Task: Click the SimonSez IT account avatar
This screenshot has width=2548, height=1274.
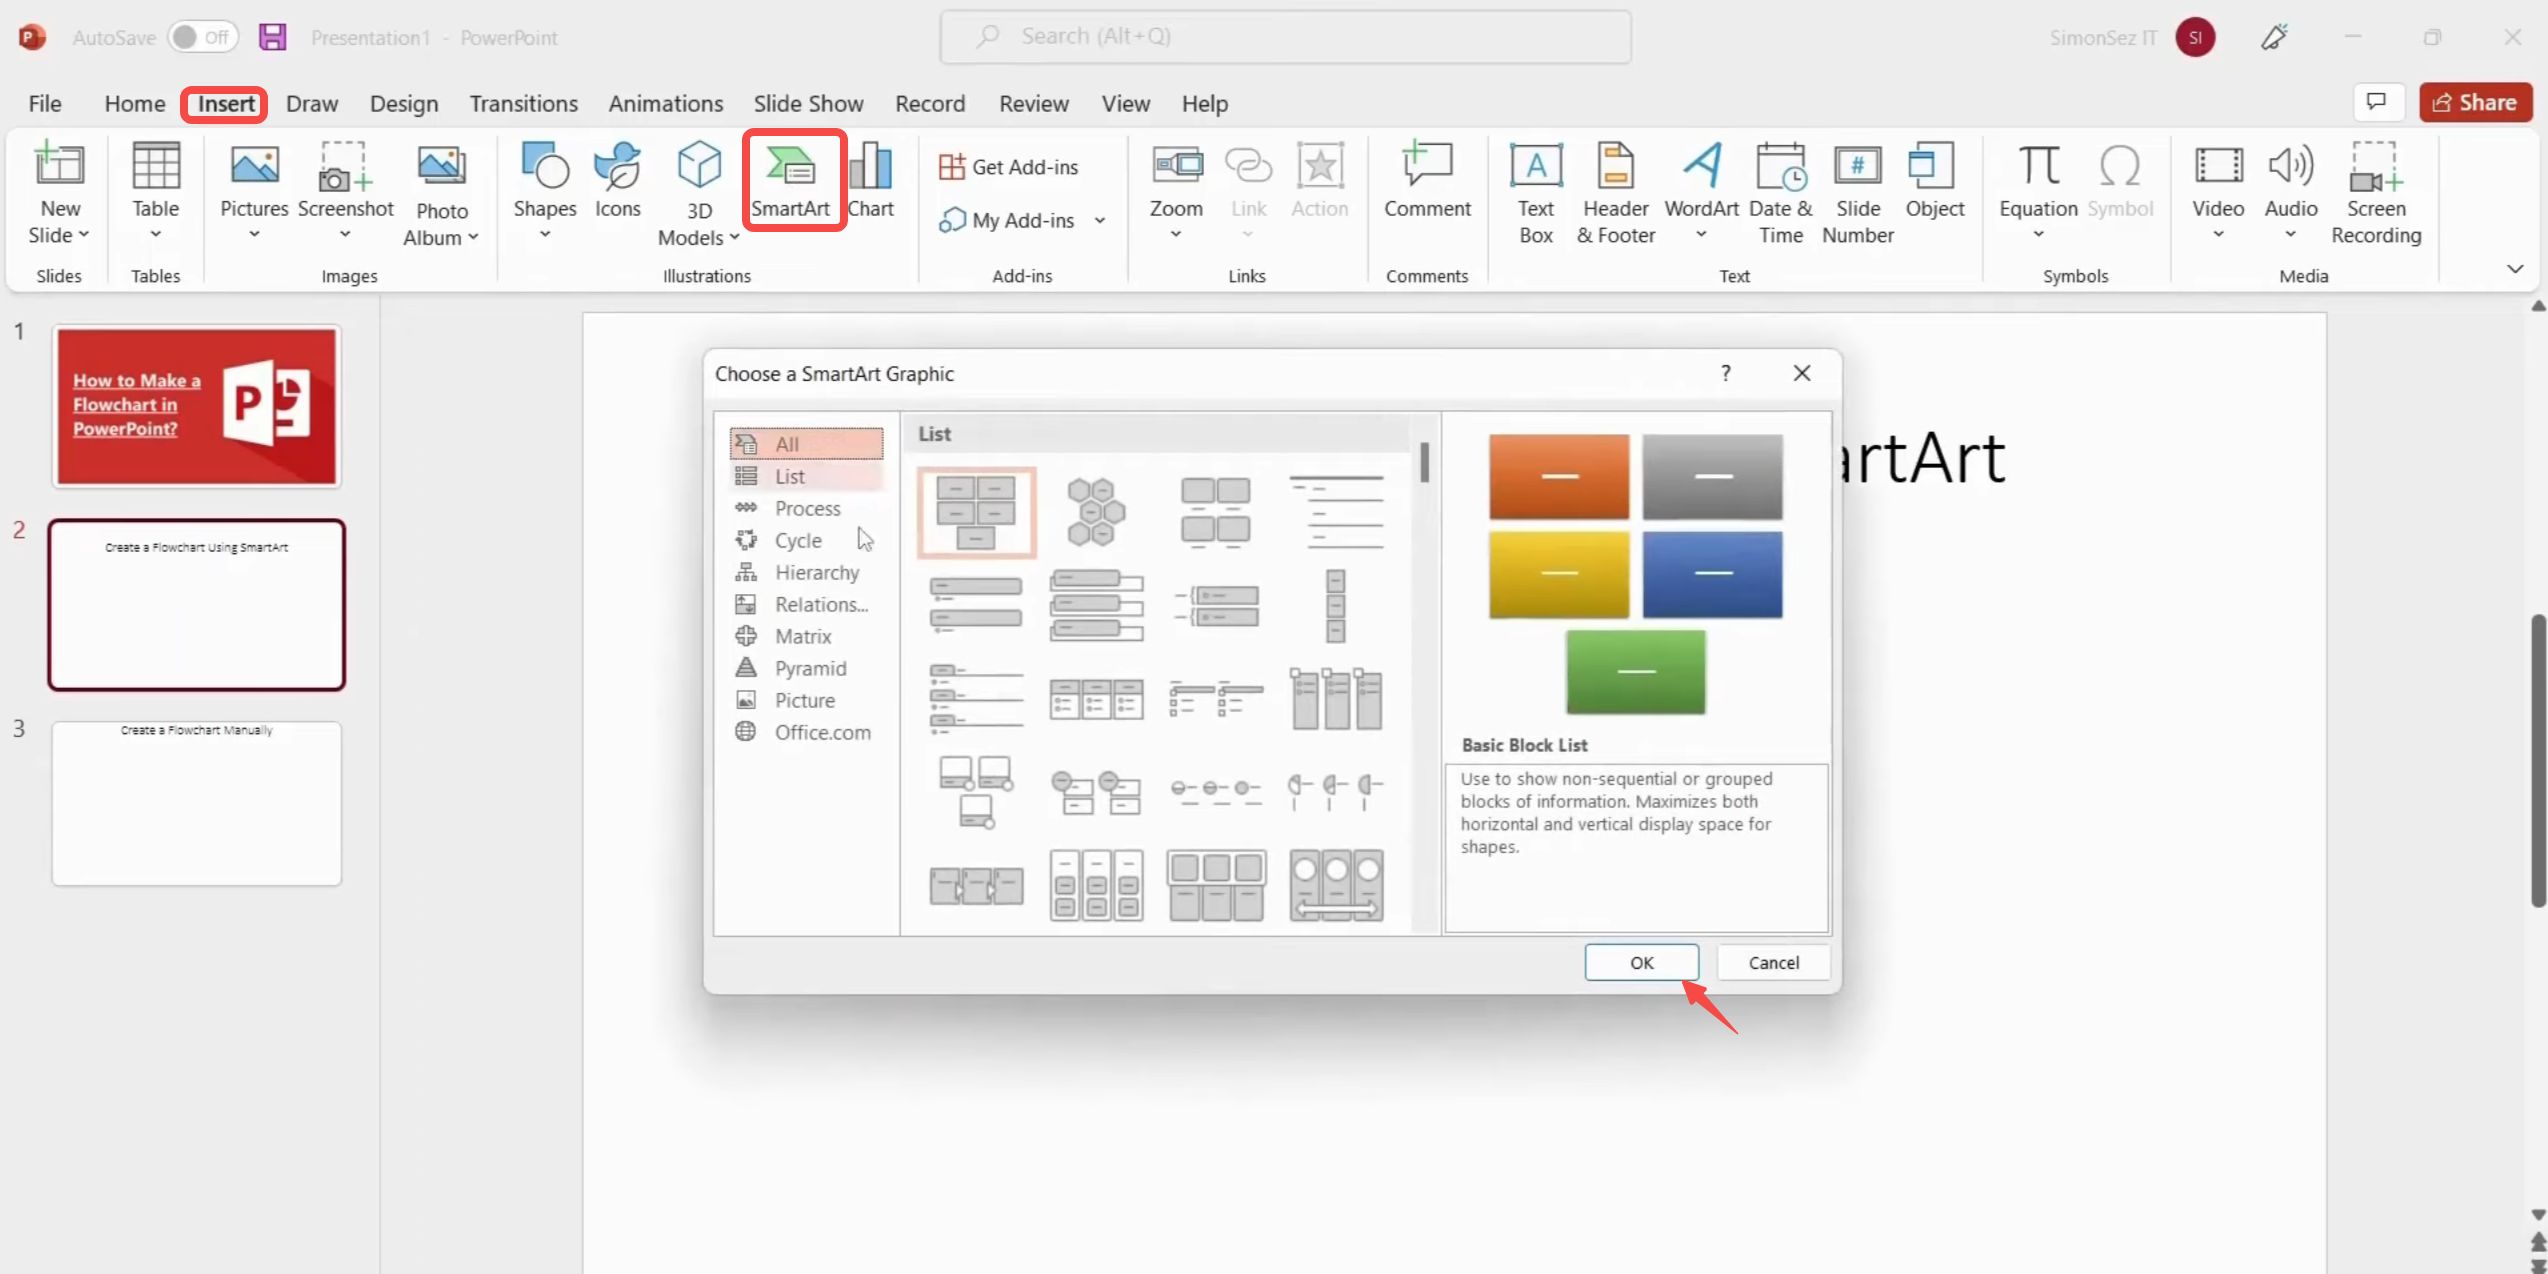Action: (2195, 37)
